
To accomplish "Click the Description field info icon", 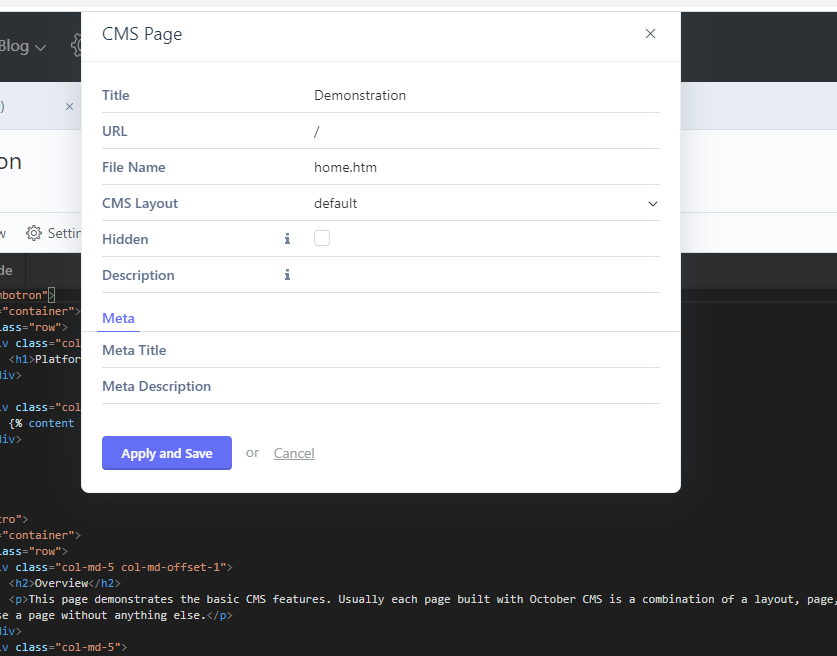I will tap(287, 274).
